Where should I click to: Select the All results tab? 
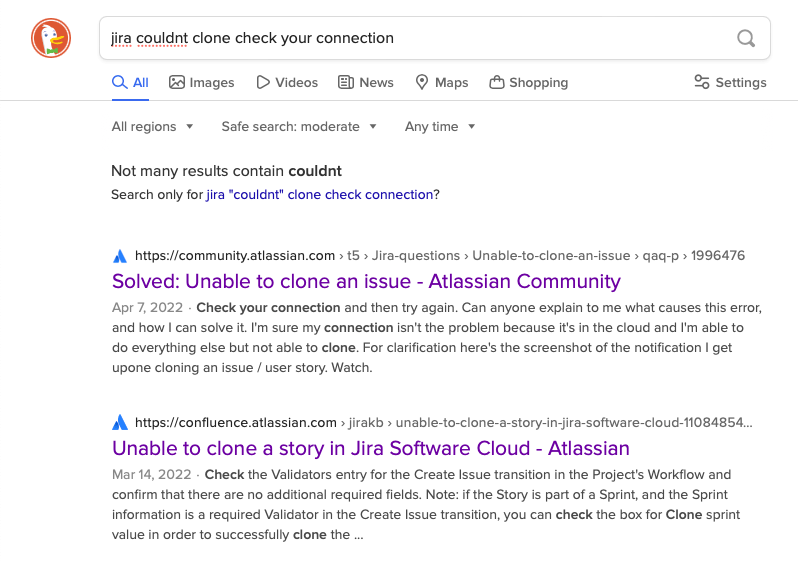pyautogui.click(x=130, y=83)
